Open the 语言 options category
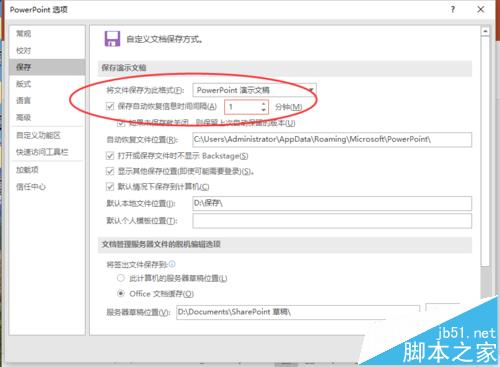Image resolution: width=500 pixels, height=367 pixels. [x=23, y=100]
